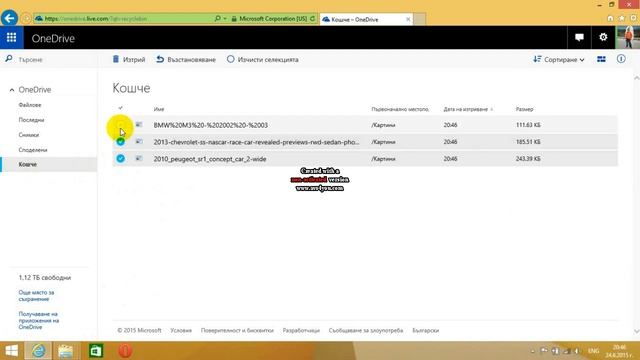Open the red round app on taskbar
Image resolution: width=640 pixels, height=360 pixels.
click(125, 351)
